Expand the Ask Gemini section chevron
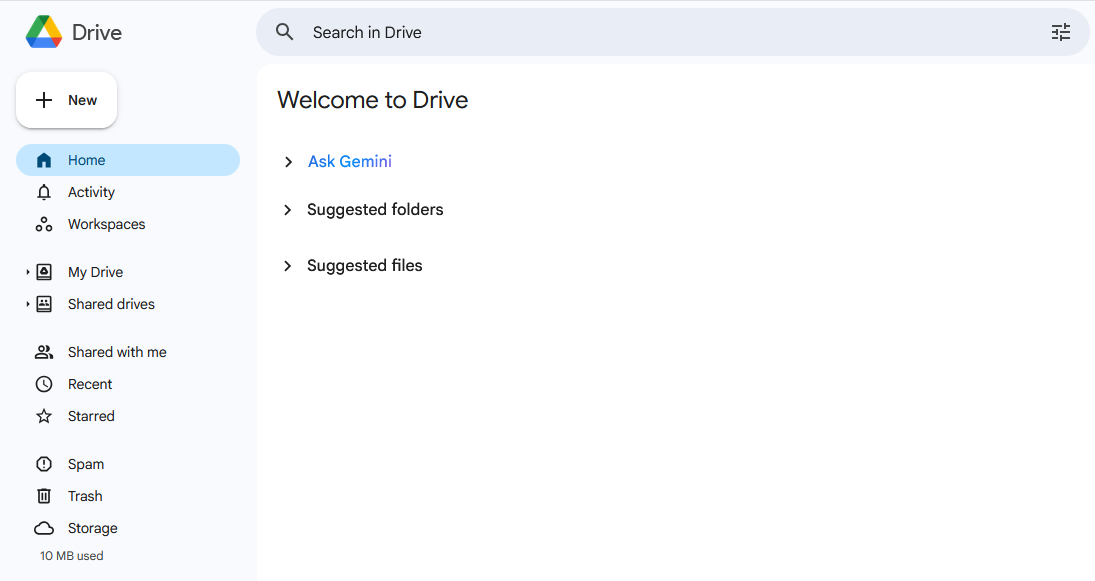 [288, 162]
